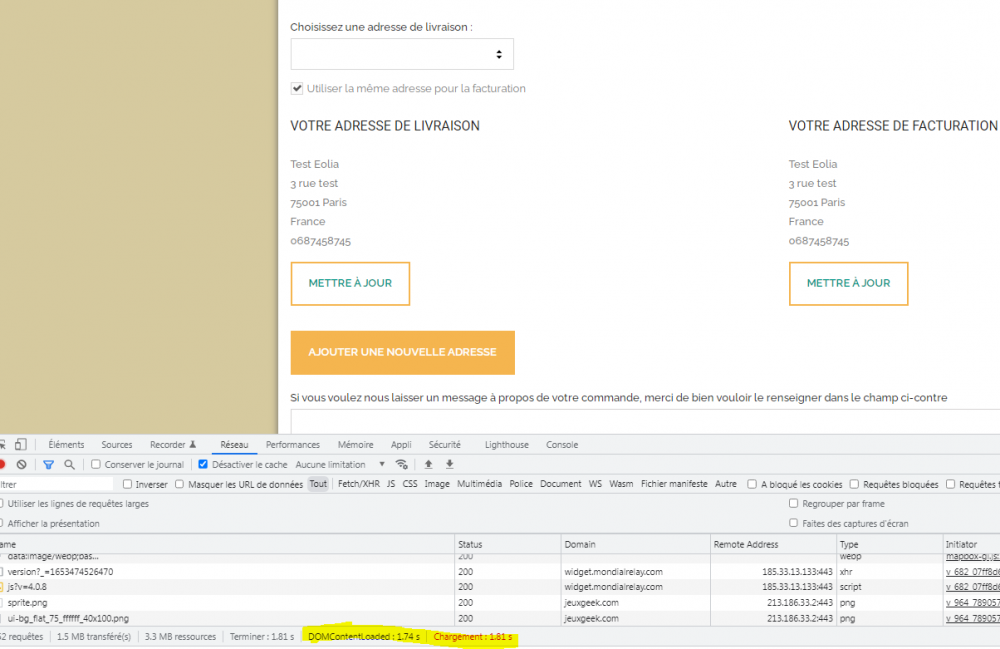Click Mettre à jour under delivery address
1000x649 pixels.
pyautogui.click(x=350, y=284)
